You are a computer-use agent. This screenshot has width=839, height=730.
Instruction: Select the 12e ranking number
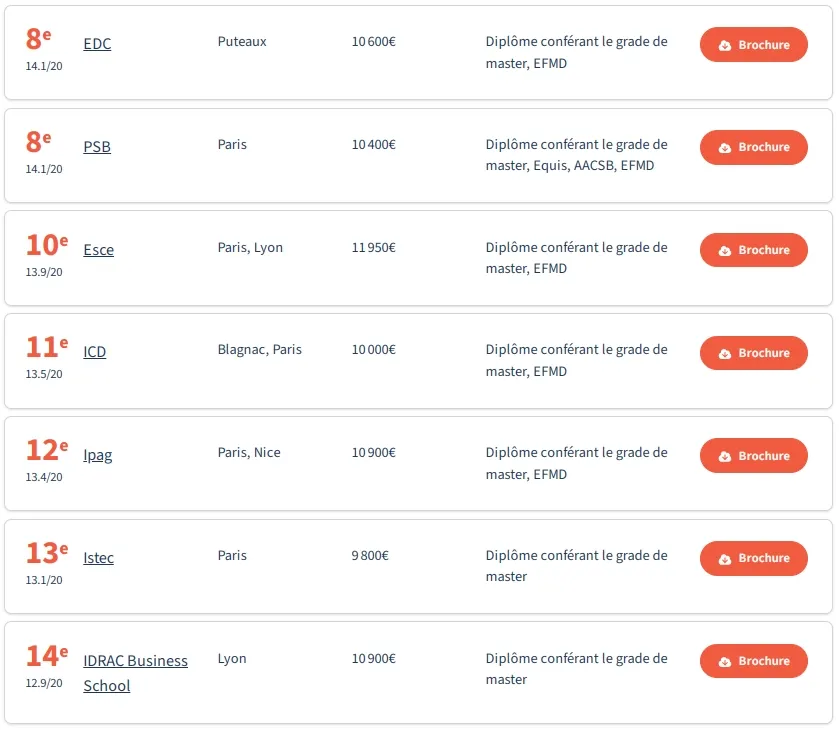[x=47, y=450]
